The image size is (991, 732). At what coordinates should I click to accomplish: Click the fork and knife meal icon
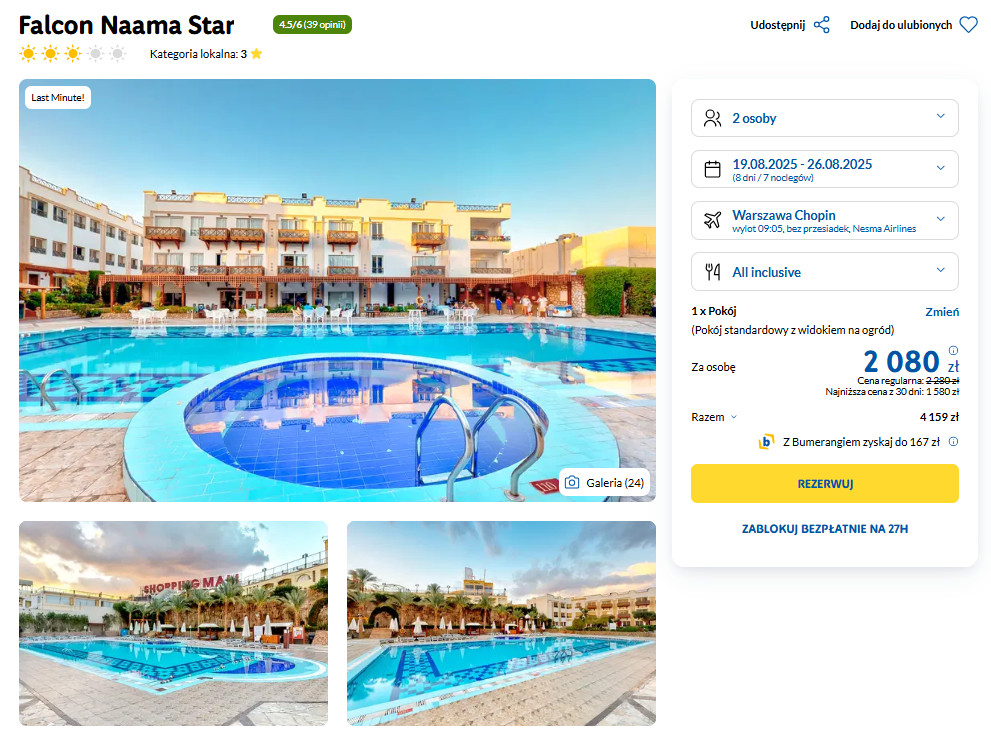pyautogui.click(x=712, y=272)
